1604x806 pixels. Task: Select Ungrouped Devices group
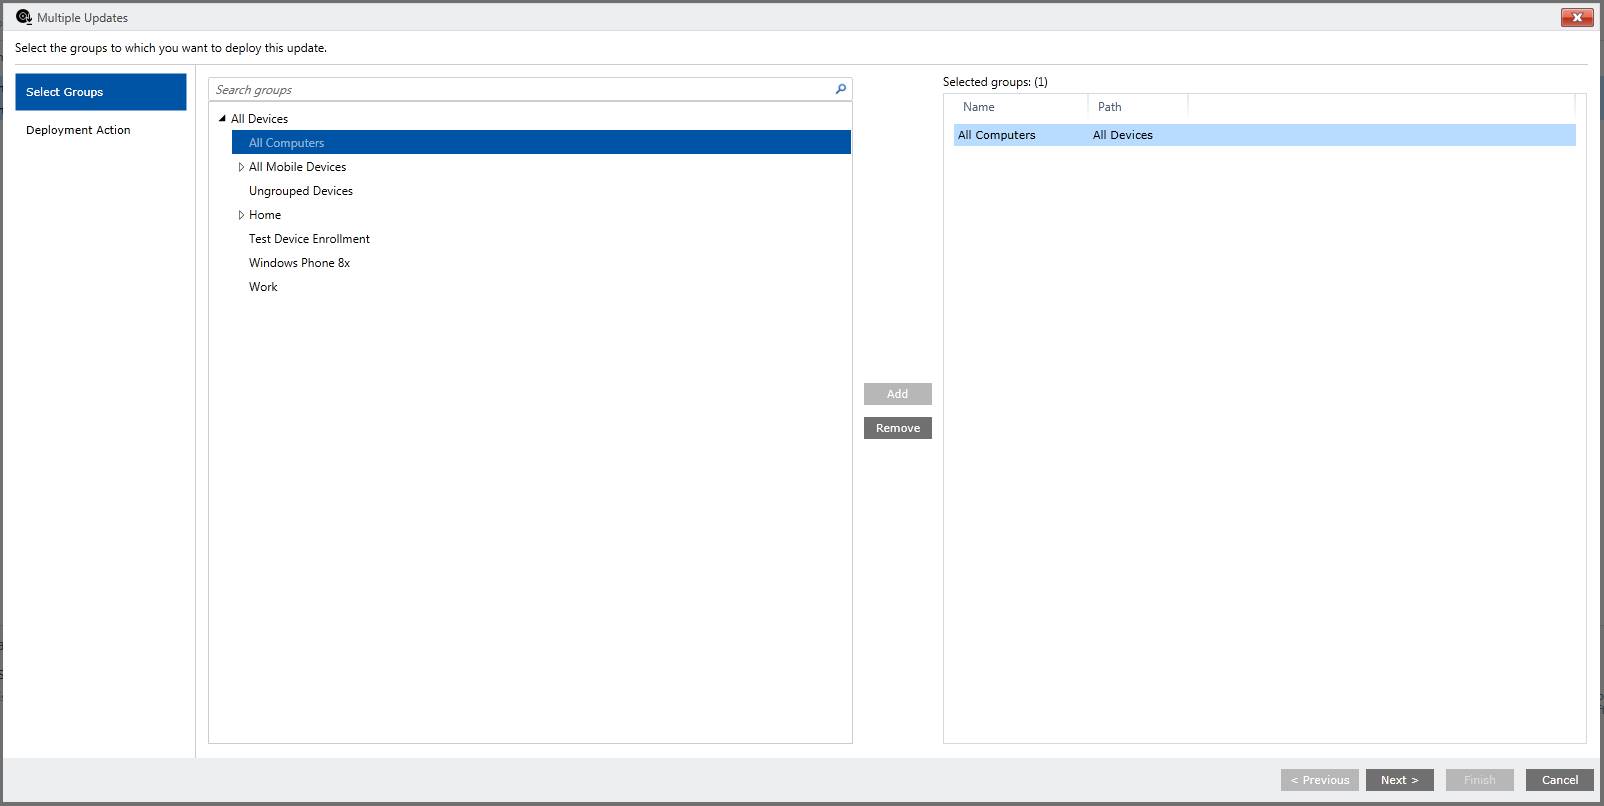pyautogui.click(x=300, y=191)
